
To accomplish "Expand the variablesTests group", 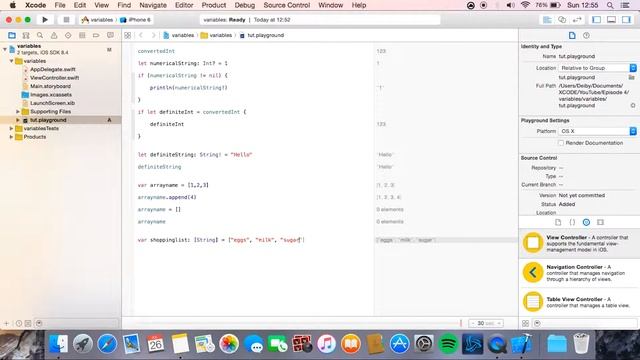I will coord(11,128).
